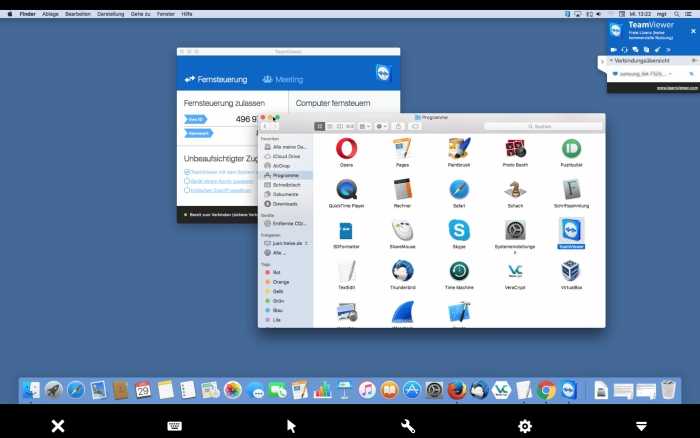This screenshot has width=700, height=438.
Task: Switch to the Fernsteuerung tab
Action: (x=216, y=79)
